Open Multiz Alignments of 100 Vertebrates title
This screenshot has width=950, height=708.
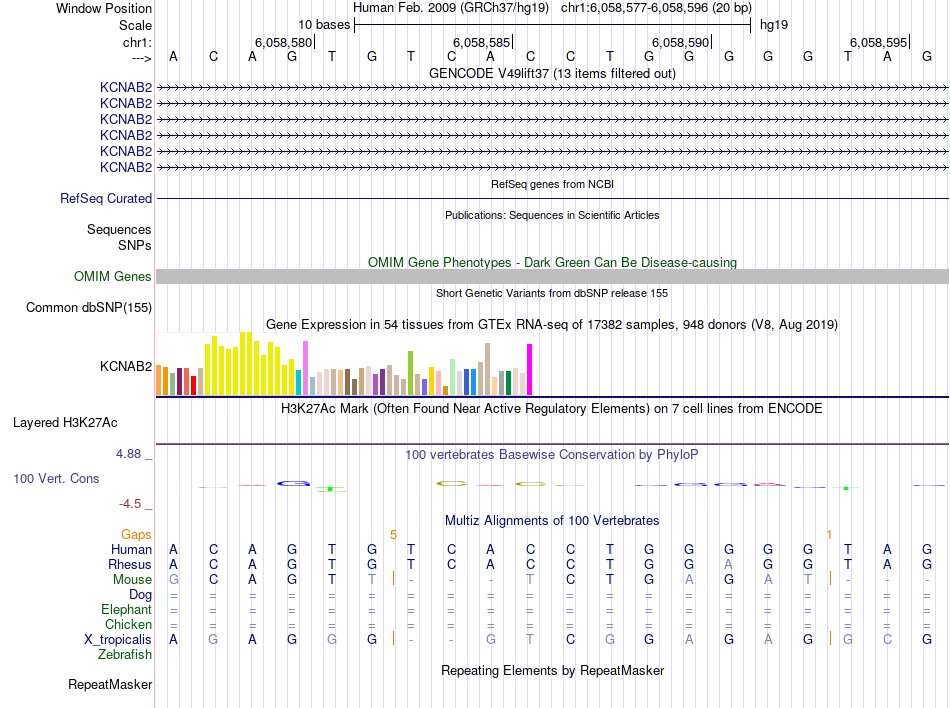click(552, 520)
